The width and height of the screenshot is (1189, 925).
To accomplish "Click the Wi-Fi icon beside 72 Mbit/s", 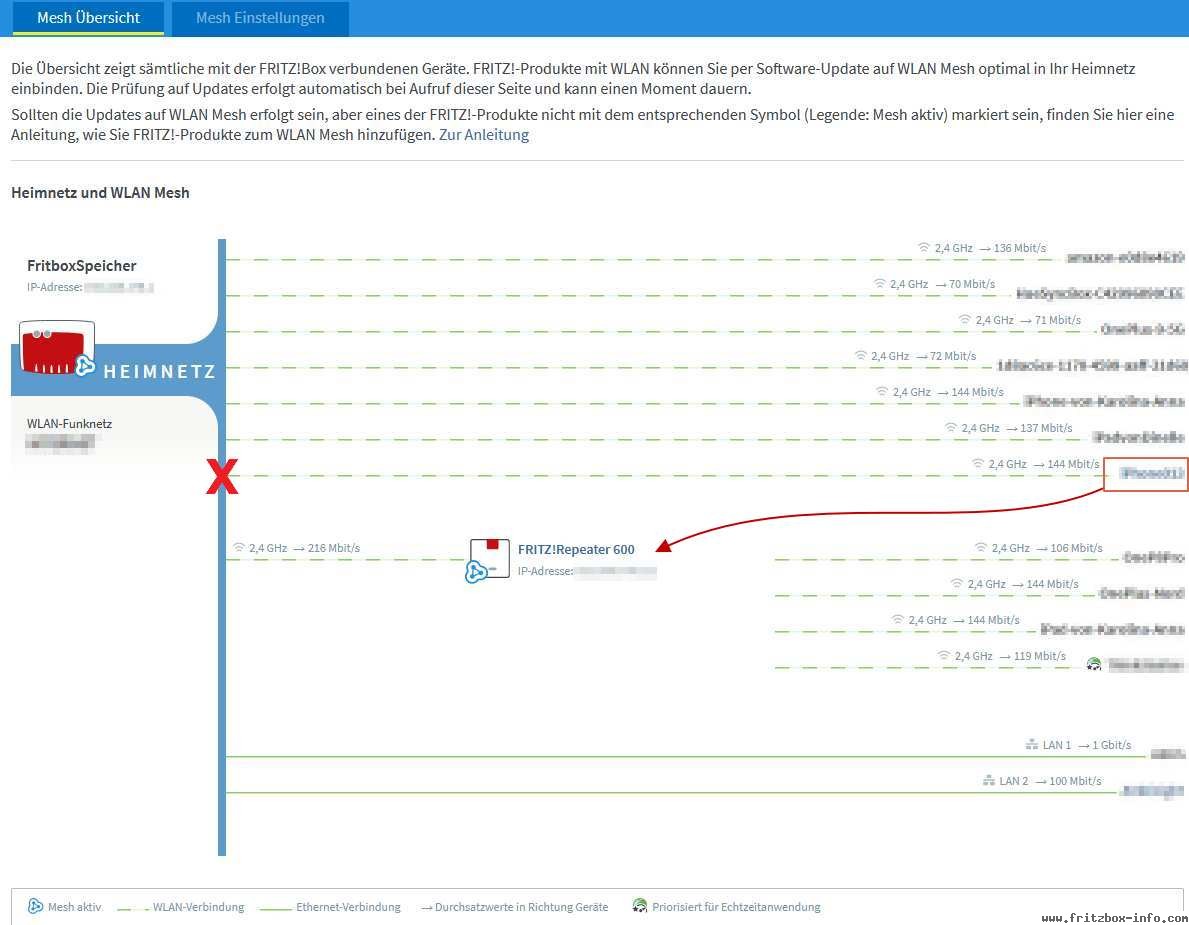I will tap(860, 356).
